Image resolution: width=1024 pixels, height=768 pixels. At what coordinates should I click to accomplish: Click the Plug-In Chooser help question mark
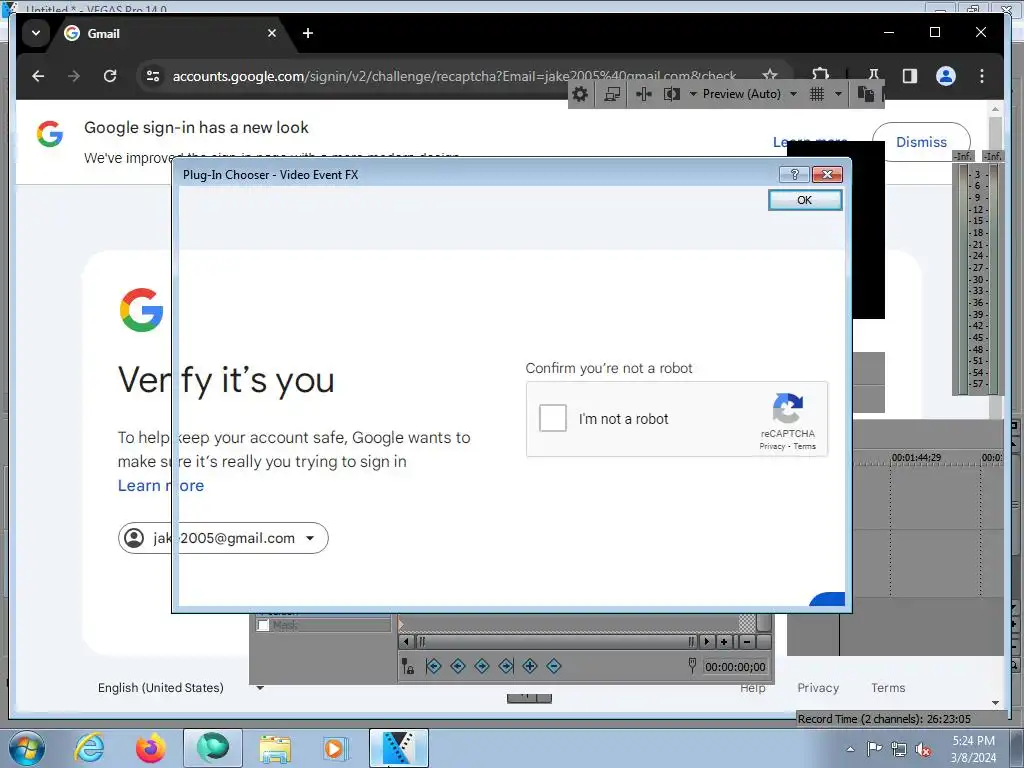tap(794, 174)
